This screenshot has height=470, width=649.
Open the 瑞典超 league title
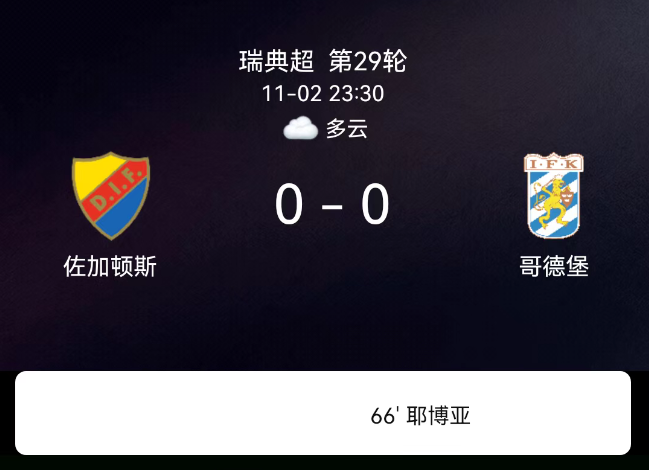click(276, 61)
